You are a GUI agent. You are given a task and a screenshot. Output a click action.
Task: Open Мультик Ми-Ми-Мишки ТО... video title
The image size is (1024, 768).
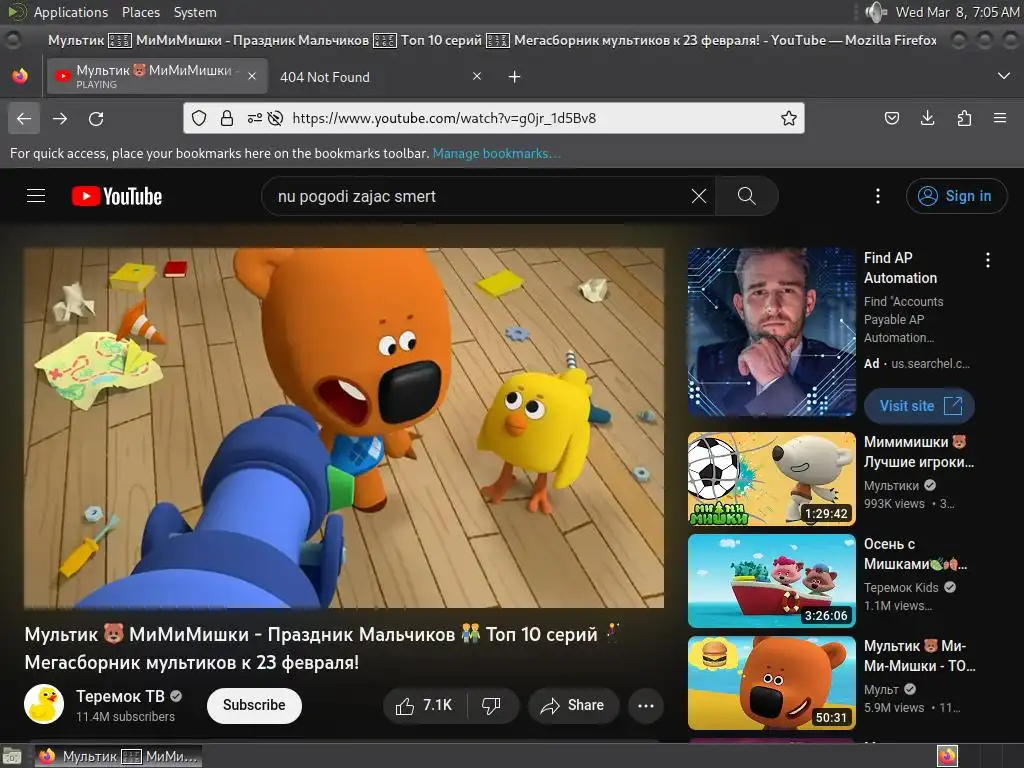point(920,656)
